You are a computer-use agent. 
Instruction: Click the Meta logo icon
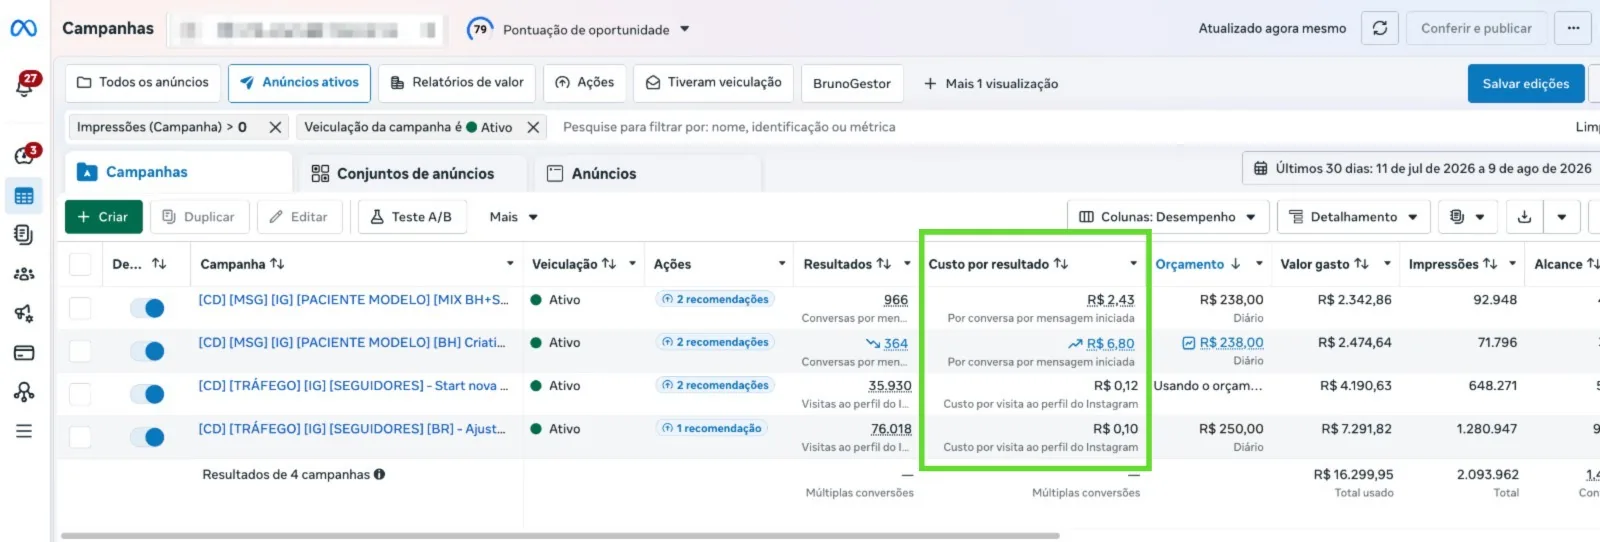[x=23, y=28]
